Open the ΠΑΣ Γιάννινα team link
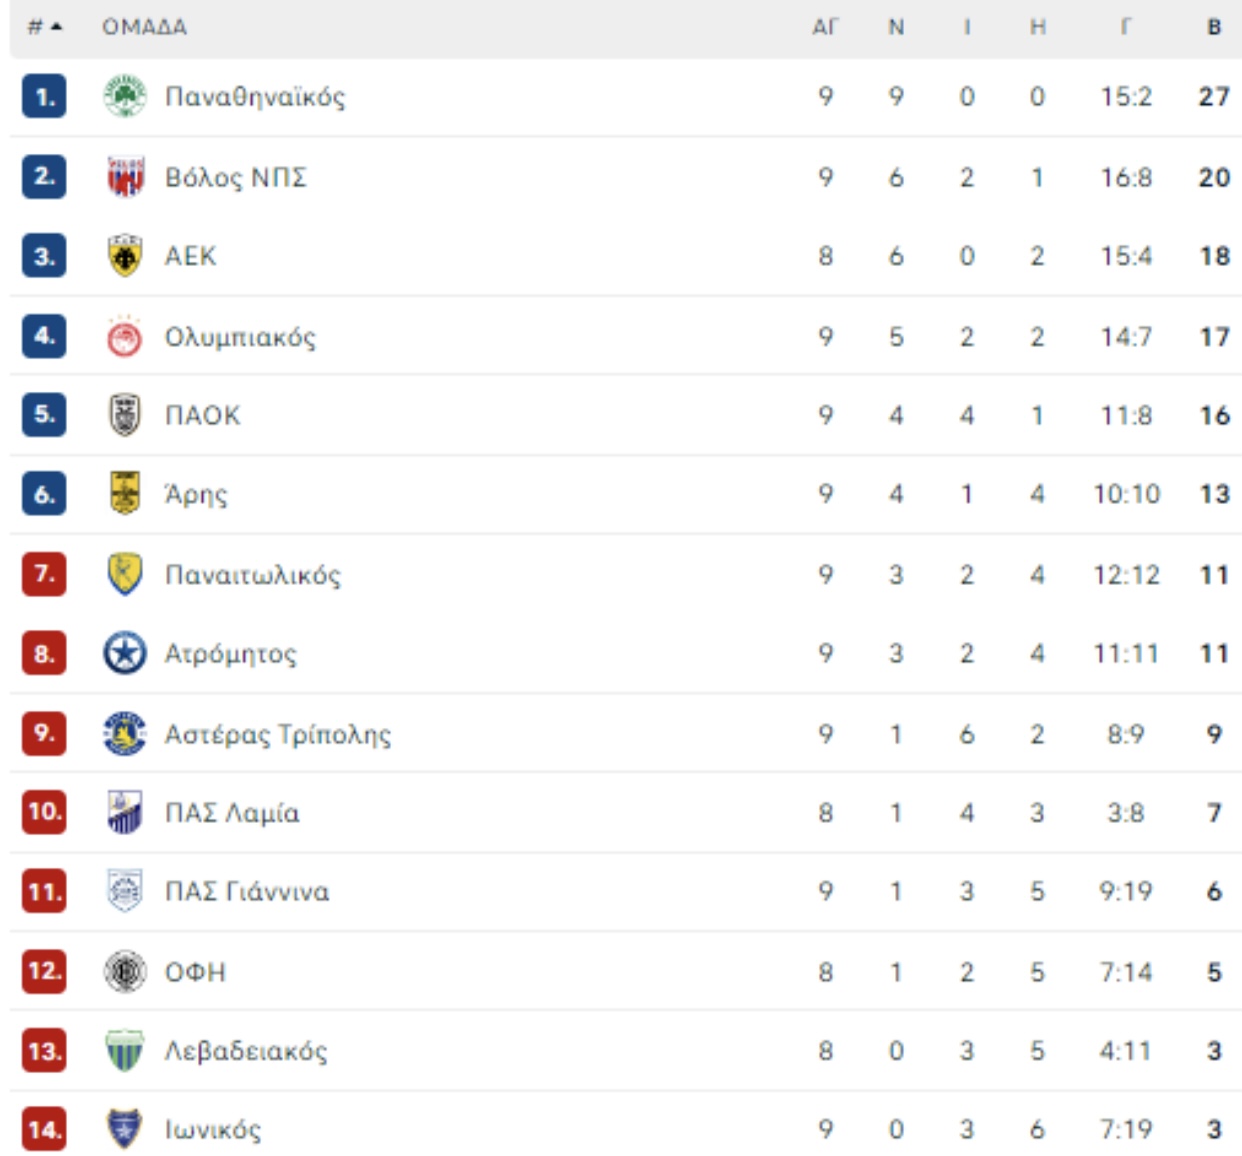1242x1156 pixels. [247, 892]
